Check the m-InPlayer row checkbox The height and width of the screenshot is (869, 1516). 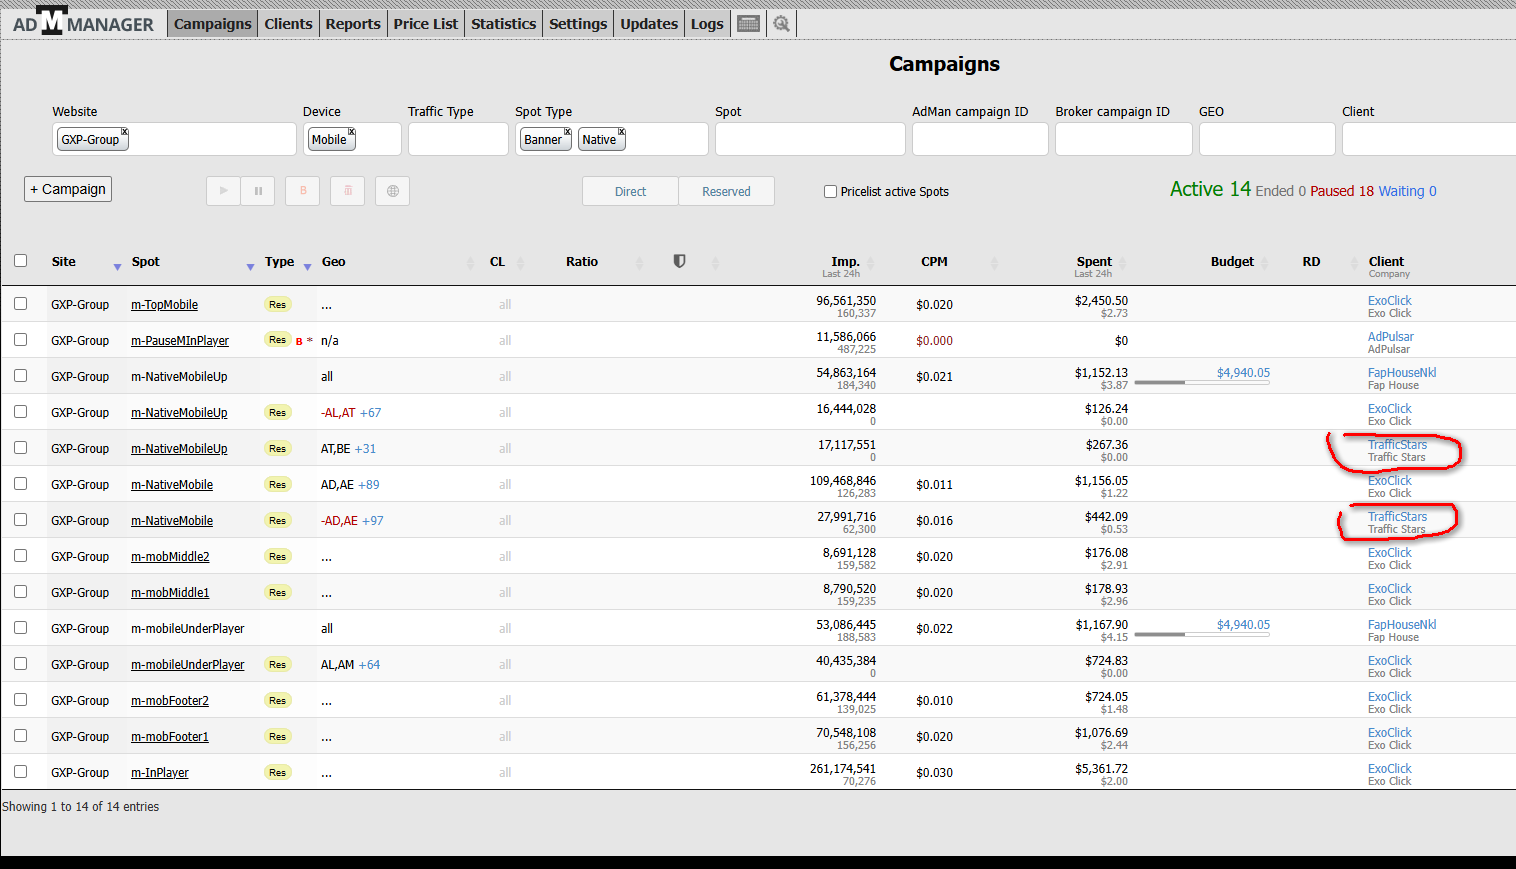pos(21,772)
